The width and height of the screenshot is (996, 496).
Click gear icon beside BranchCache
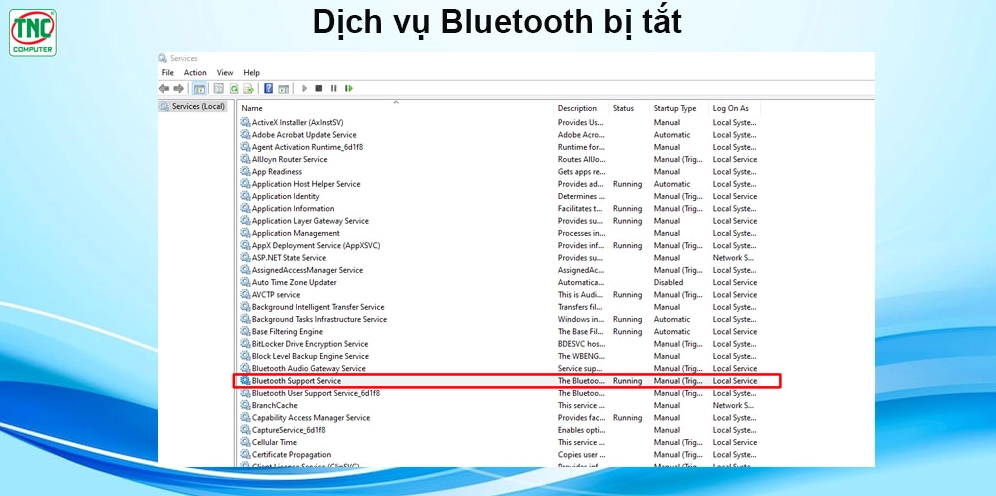point(245,405)
